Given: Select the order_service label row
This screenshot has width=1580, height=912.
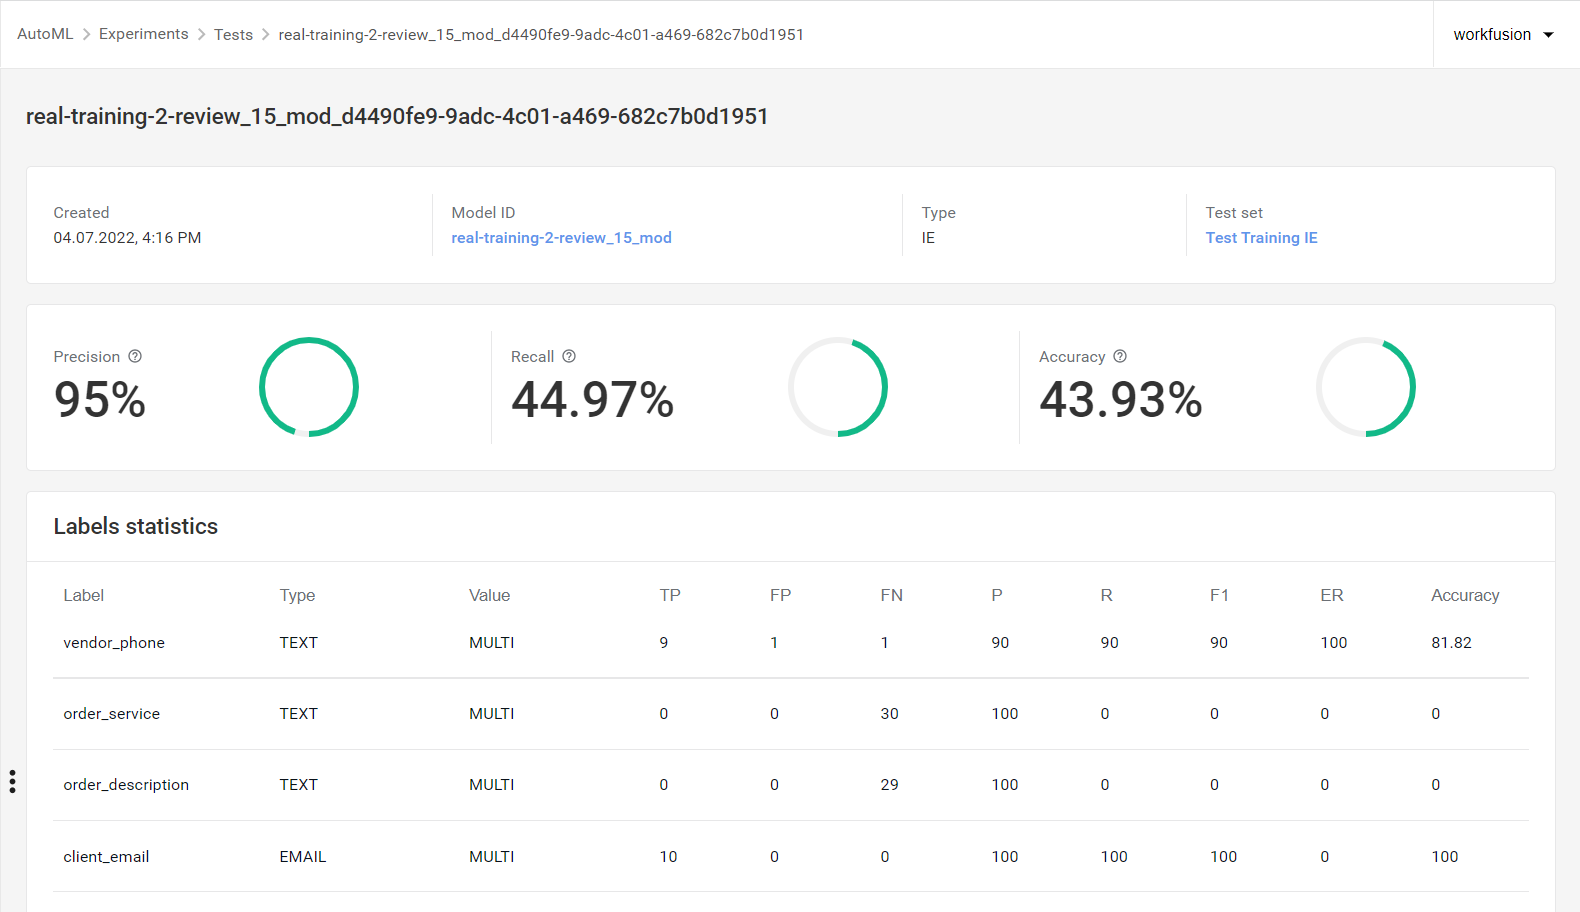Looking at the screenshot, I should 791,714.
